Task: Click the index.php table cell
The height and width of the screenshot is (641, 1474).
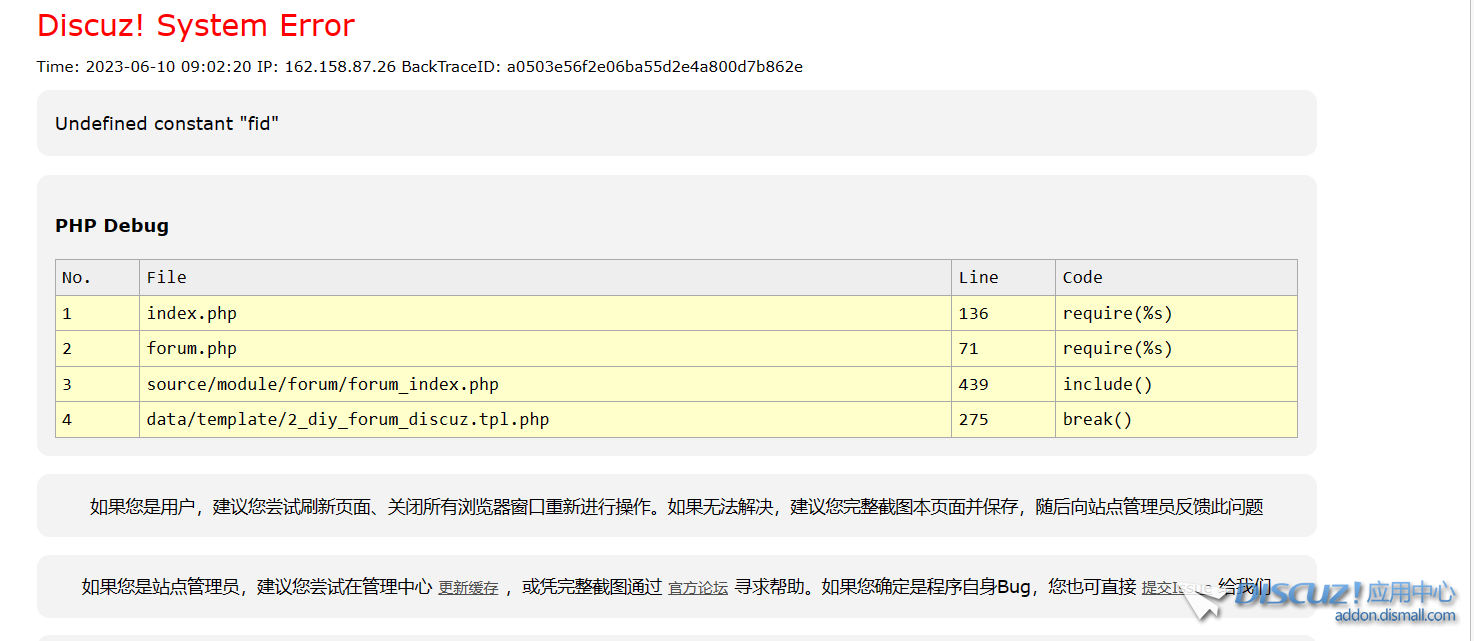Action: [x=192, y=314]
